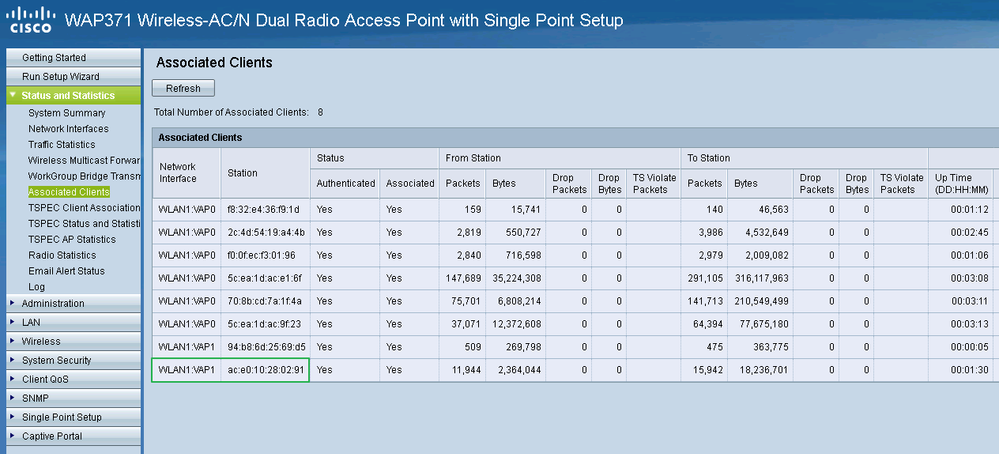Viewport: 999px width, 454px height.
Task: Click up time 00:03:13
Action: click(970, 323)
